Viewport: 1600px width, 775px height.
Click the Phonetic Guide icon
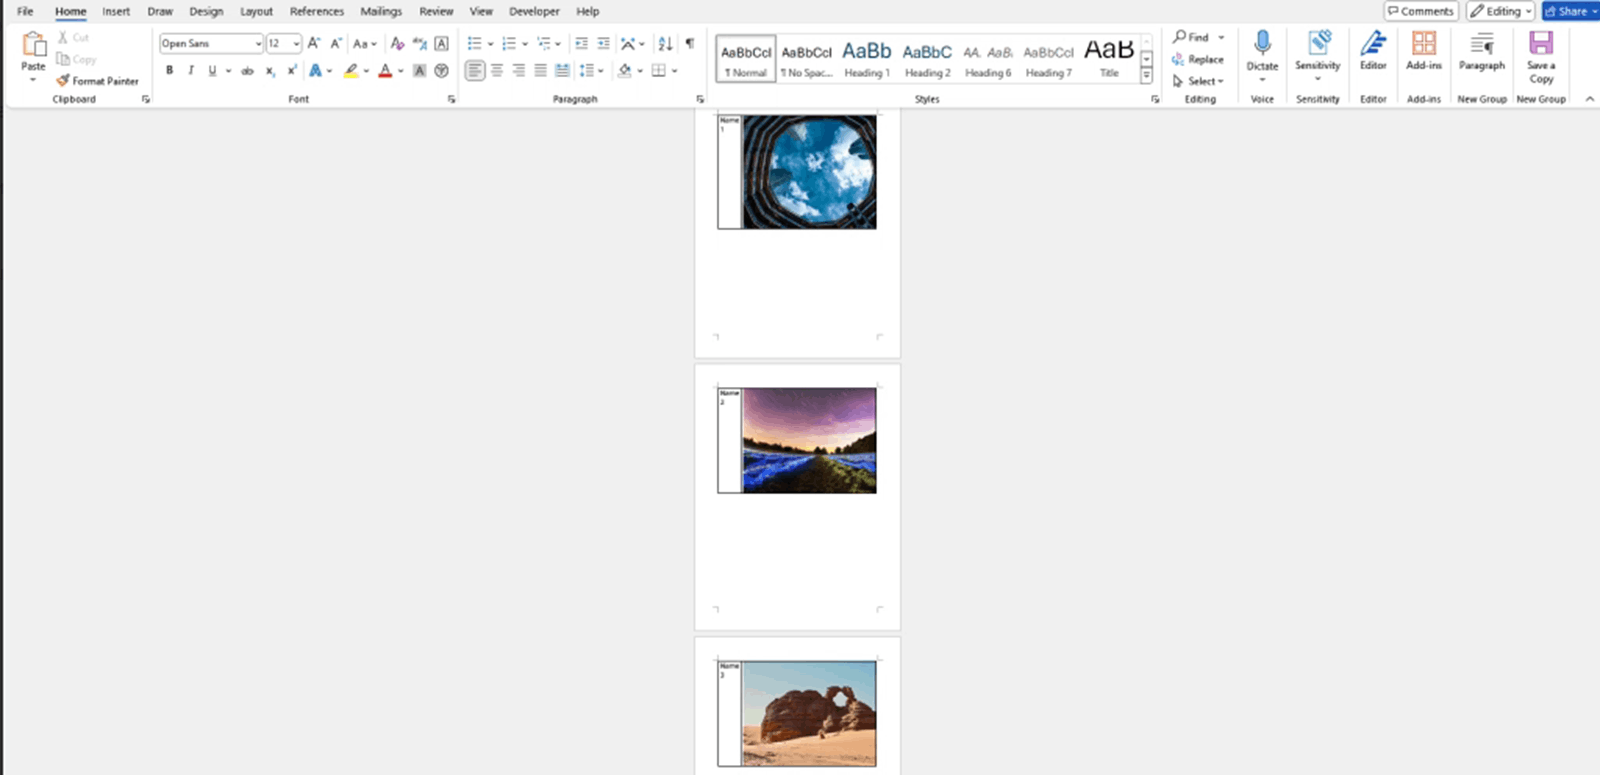pos(420,43)
